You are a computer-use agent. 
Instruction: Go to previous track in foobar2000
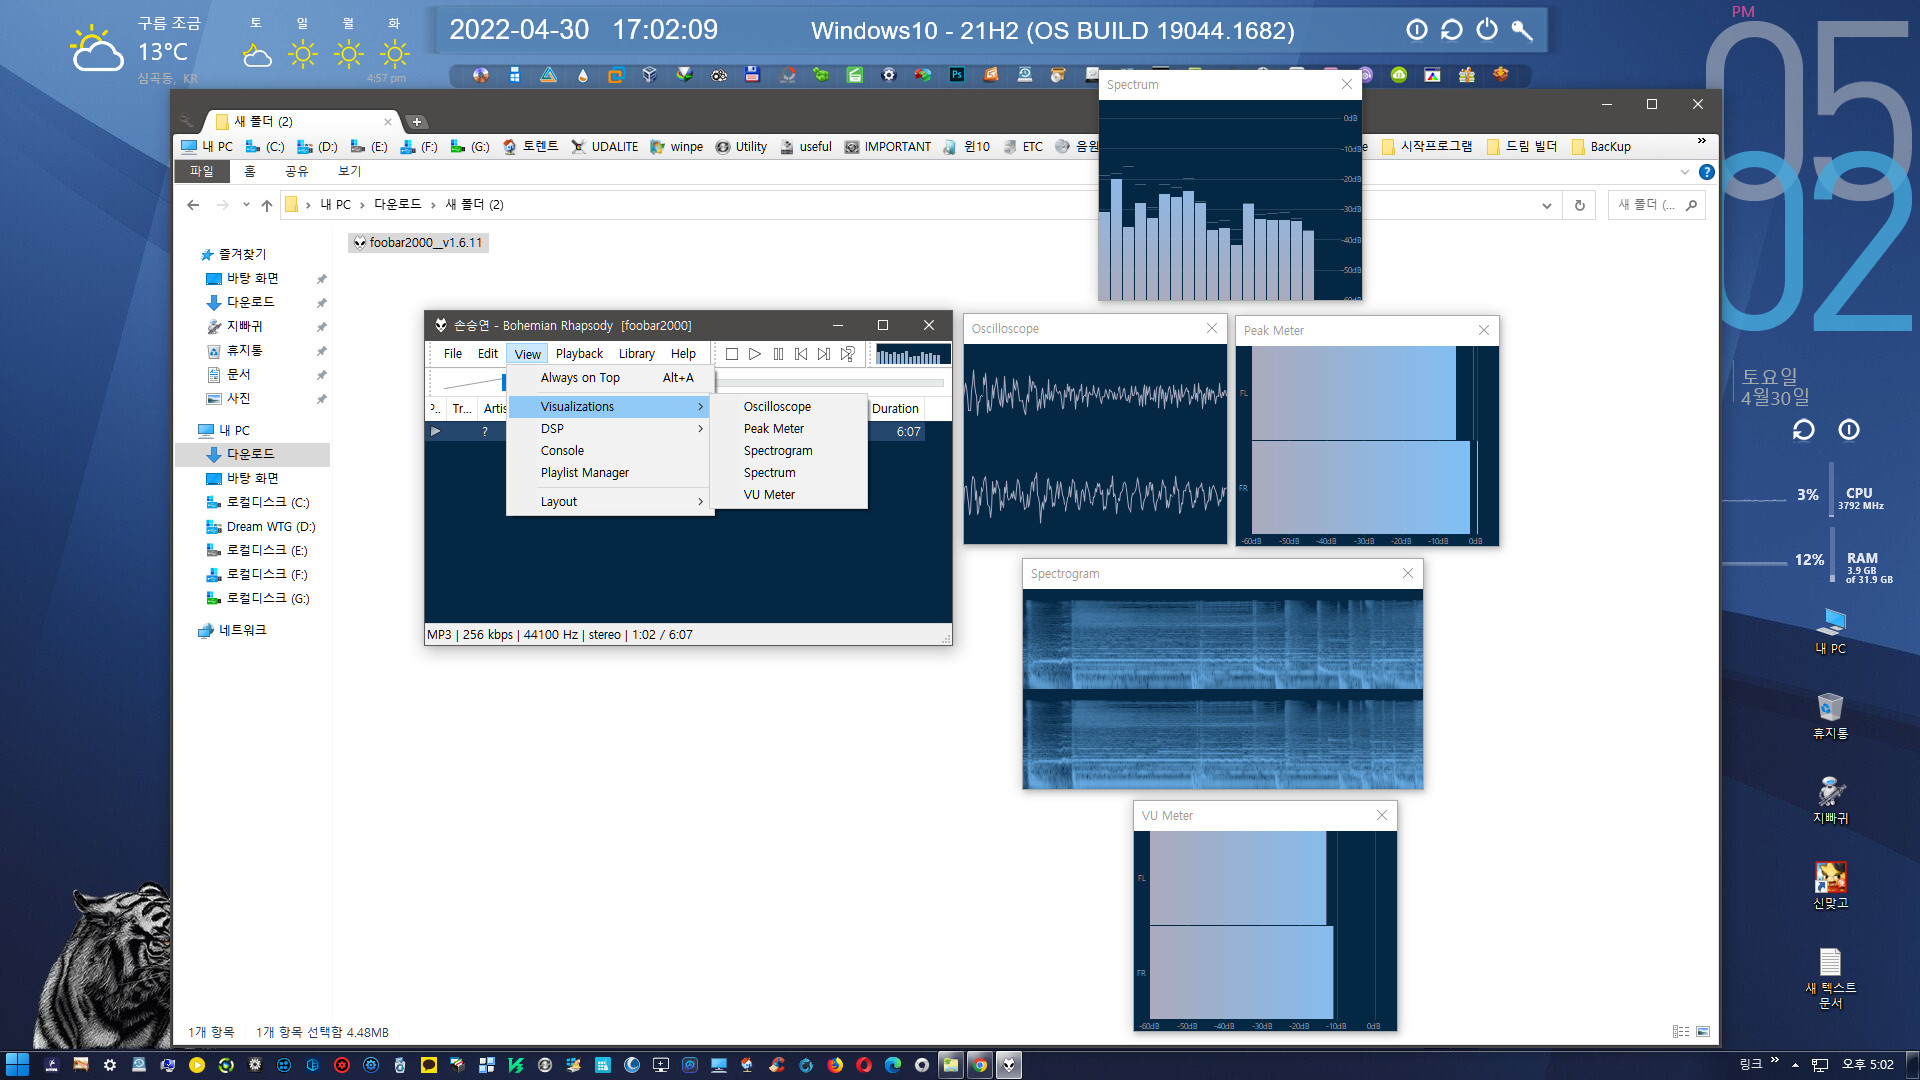(801, 354)
